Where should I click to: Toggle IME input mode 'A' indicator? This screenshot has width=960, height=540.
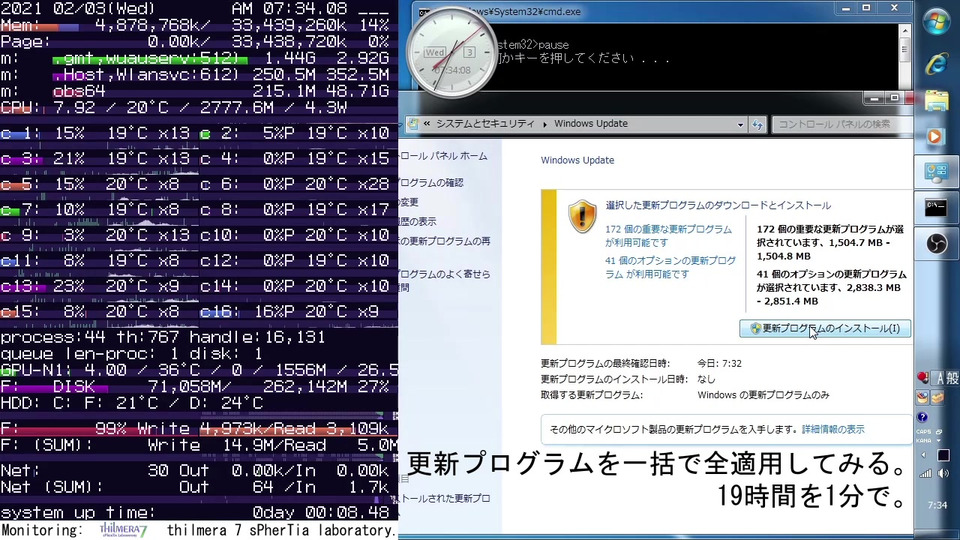pyautogui.click(x=940, y=378)
